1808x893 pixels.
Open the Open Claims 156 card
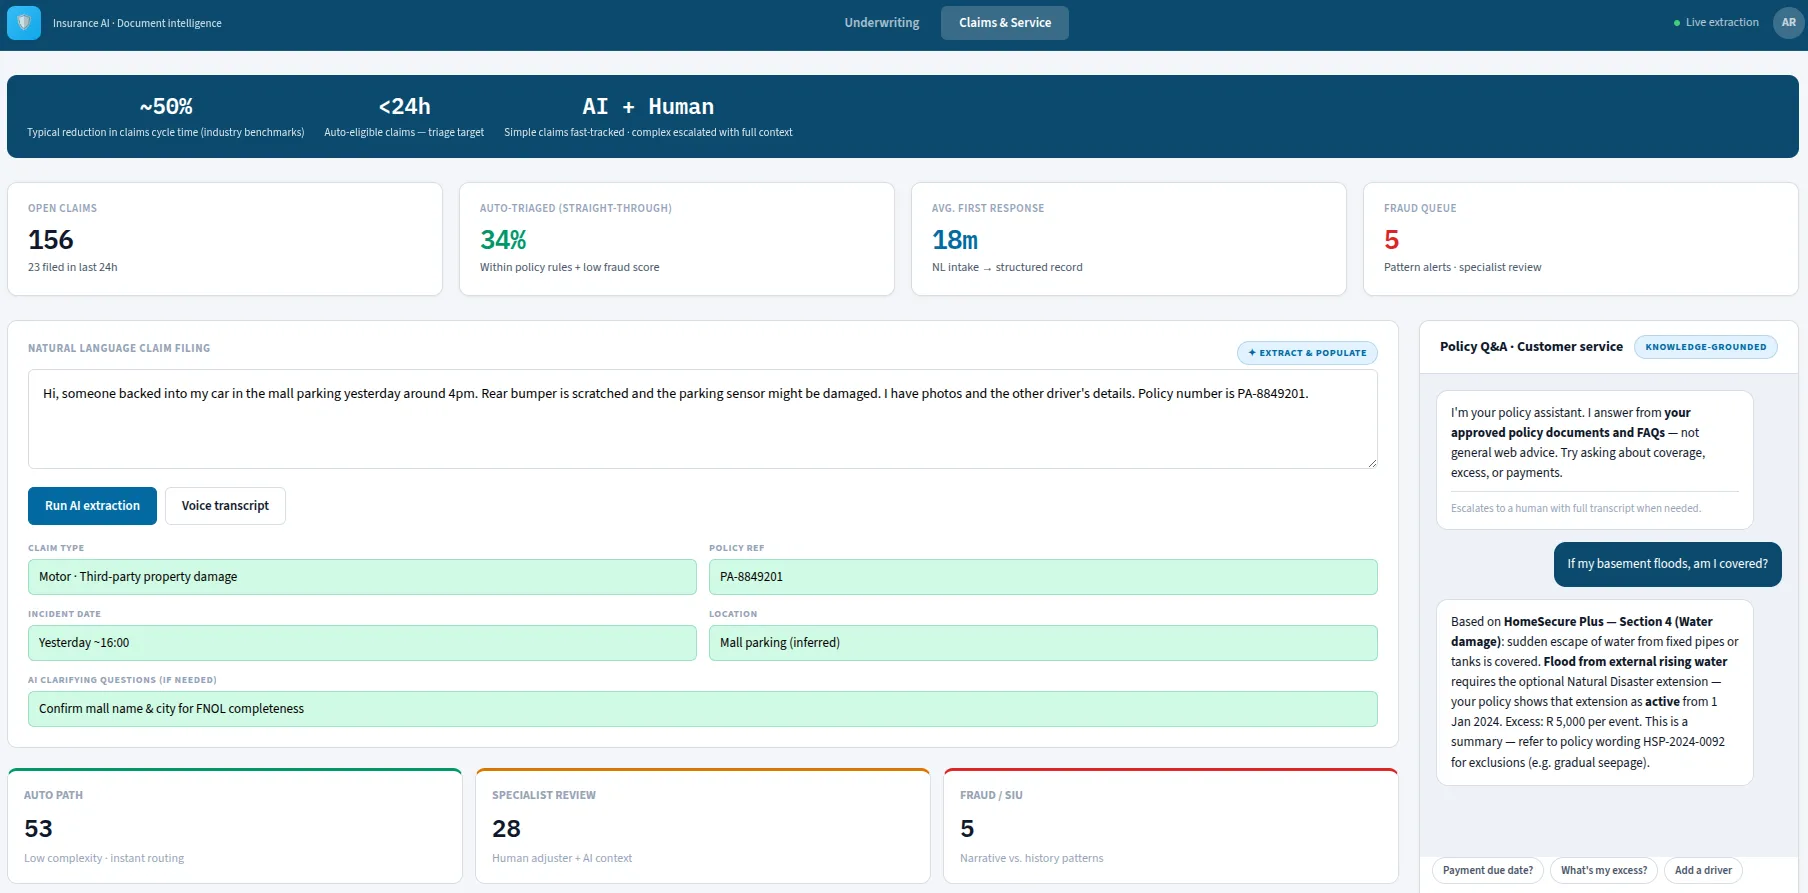[225, 239]
